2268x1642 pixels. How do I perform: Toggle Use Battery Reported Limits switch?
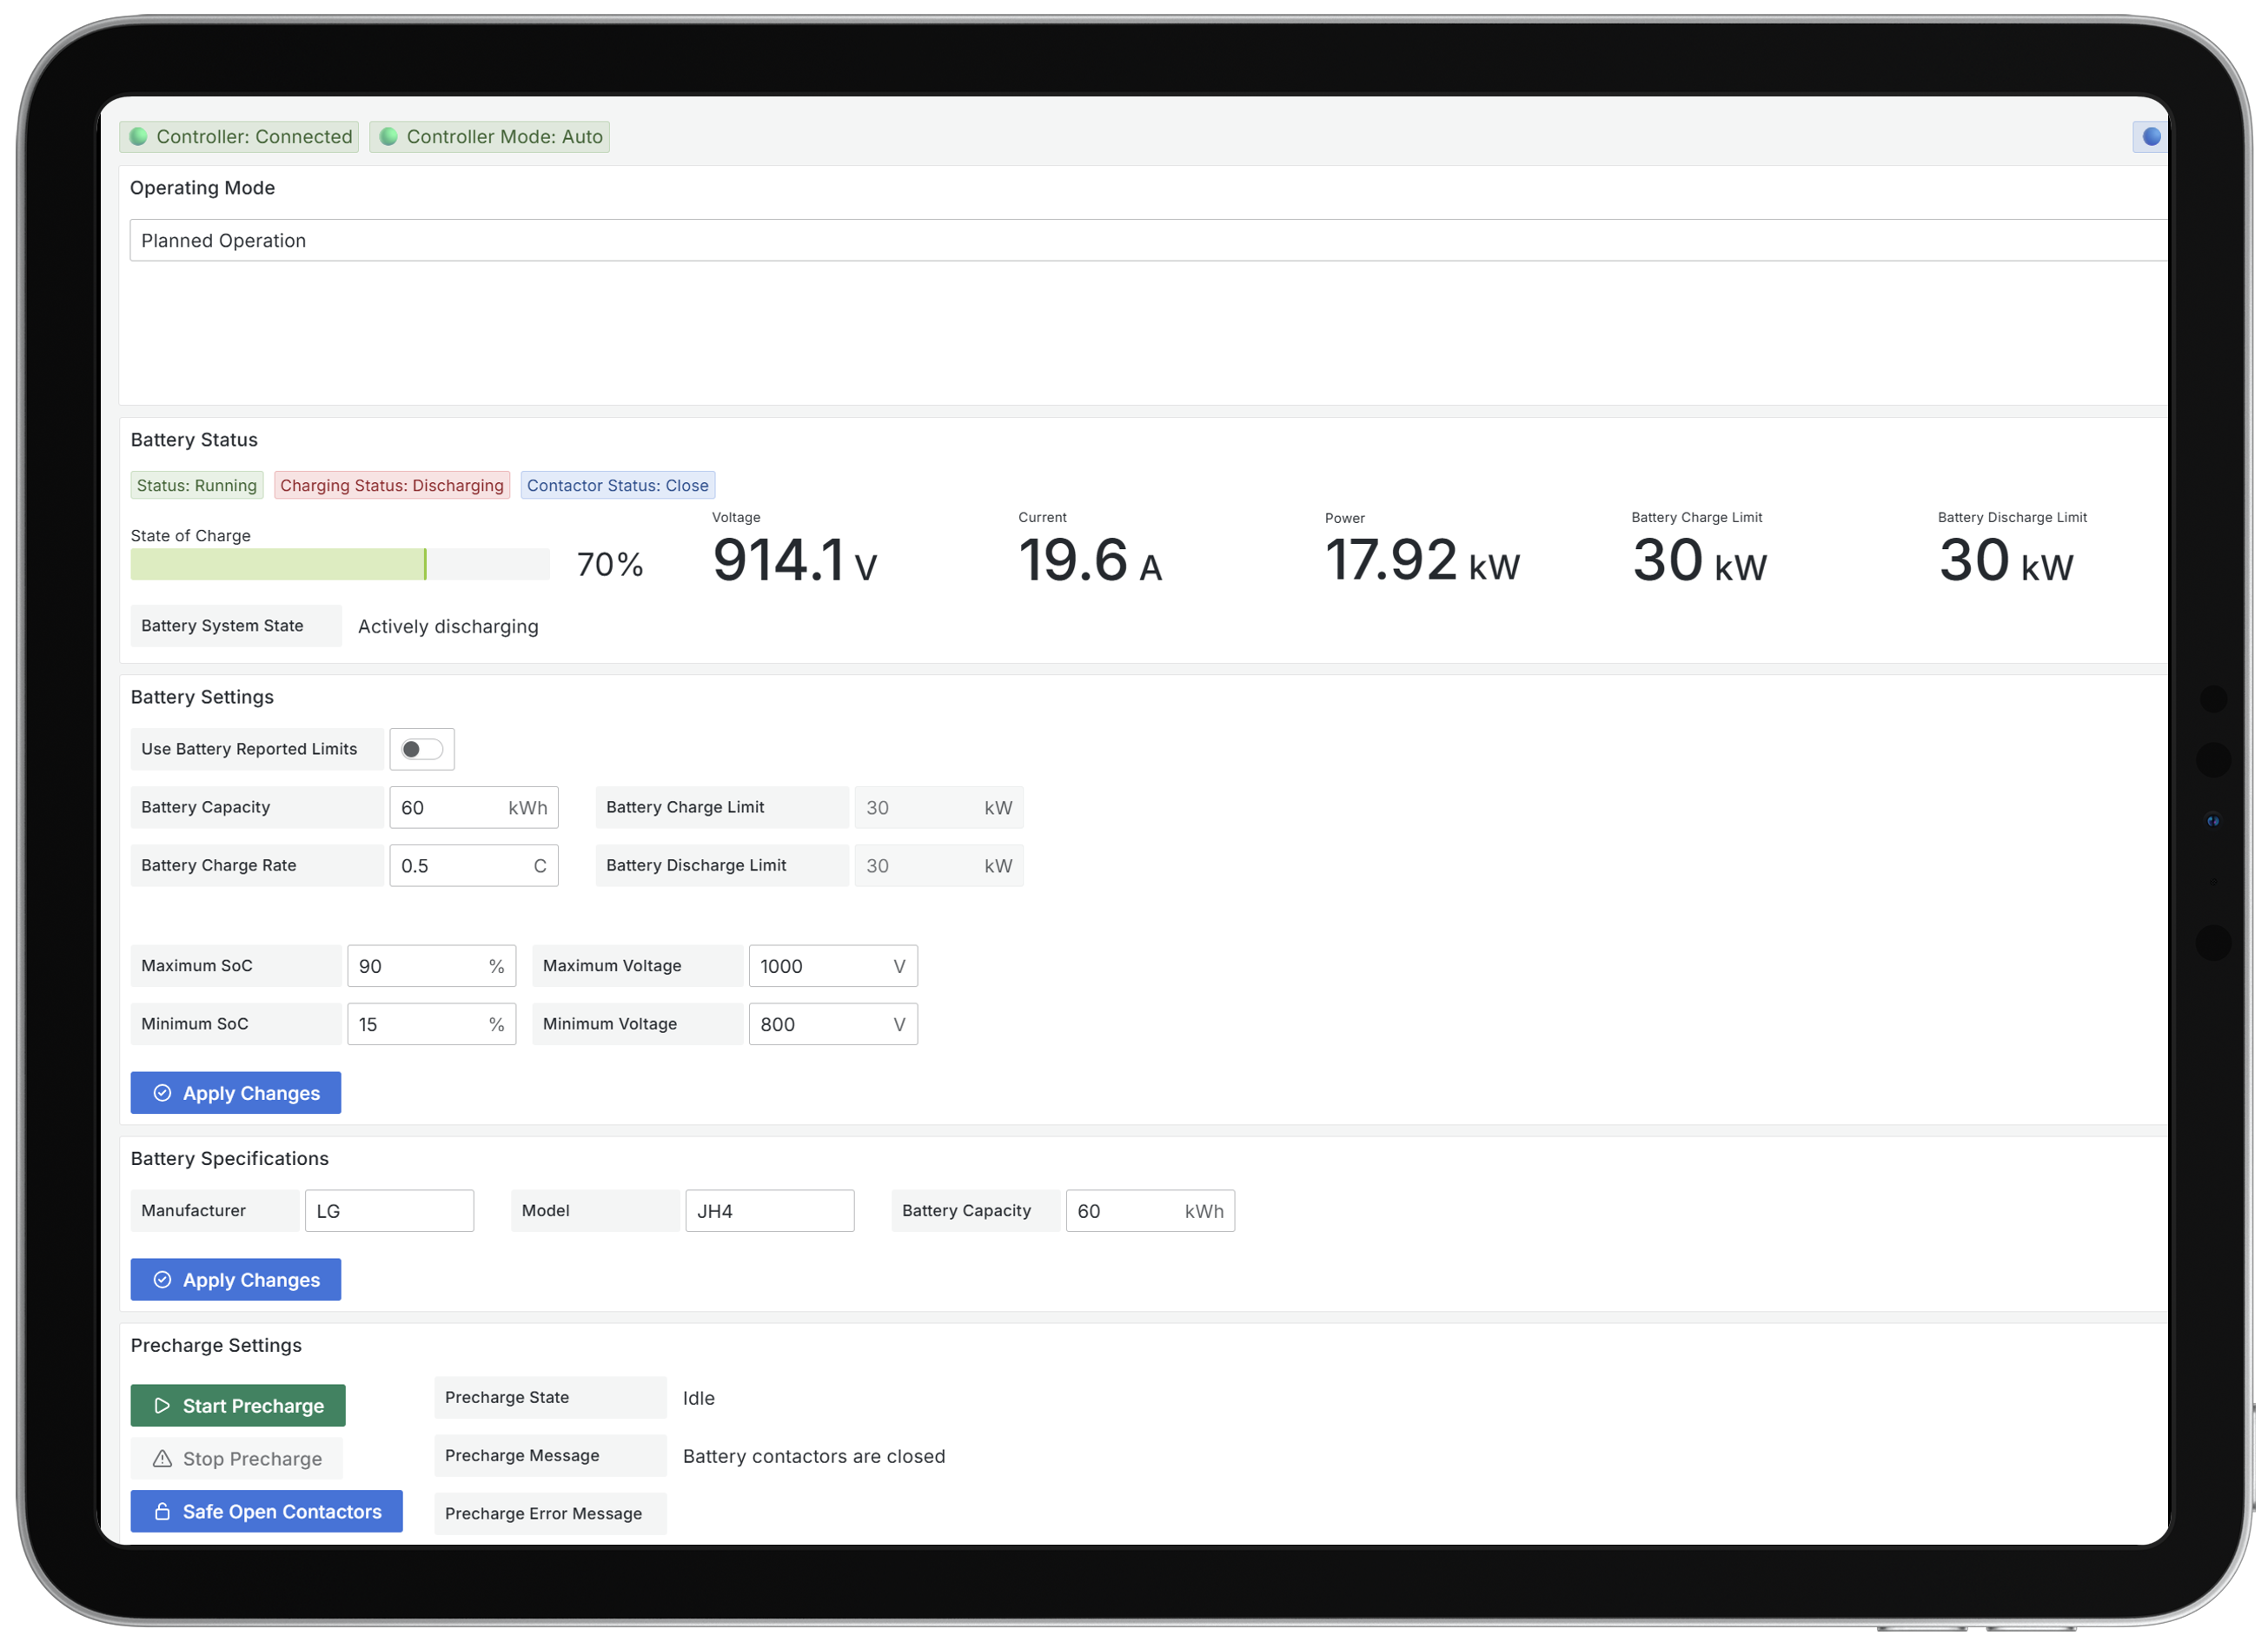coord(421,749)
